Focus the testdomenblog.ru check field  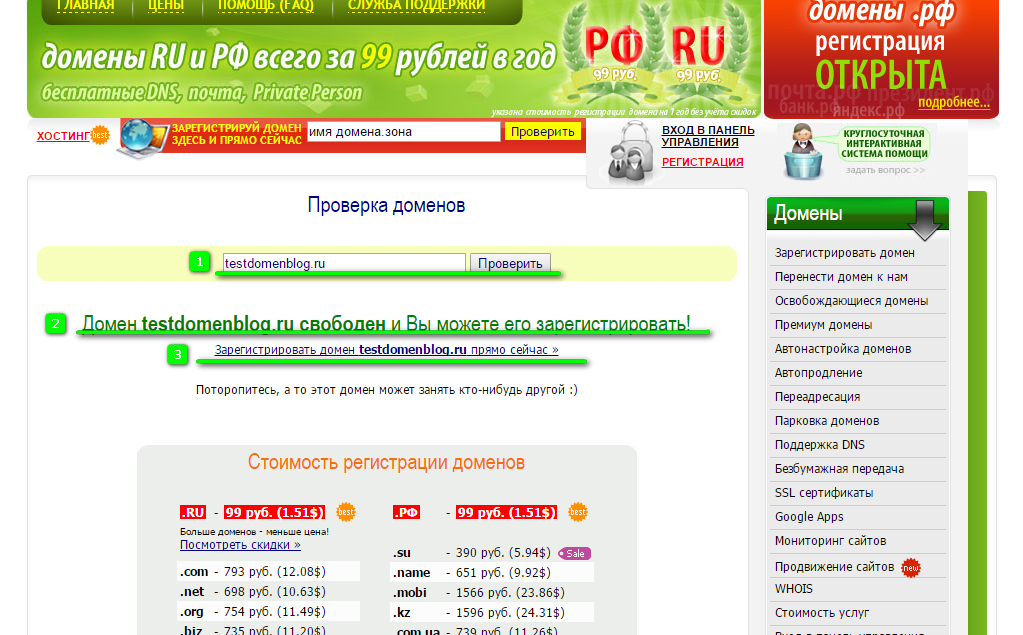pyautogui.click(x=344, y=263)
